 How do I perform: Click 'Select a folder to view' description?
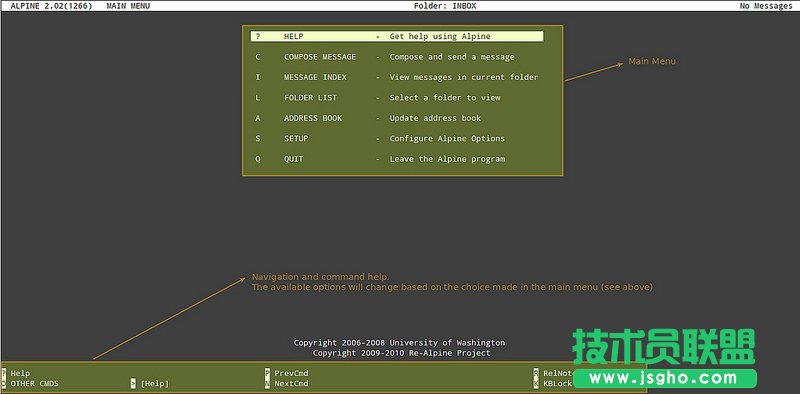click(x=445, y=97)
